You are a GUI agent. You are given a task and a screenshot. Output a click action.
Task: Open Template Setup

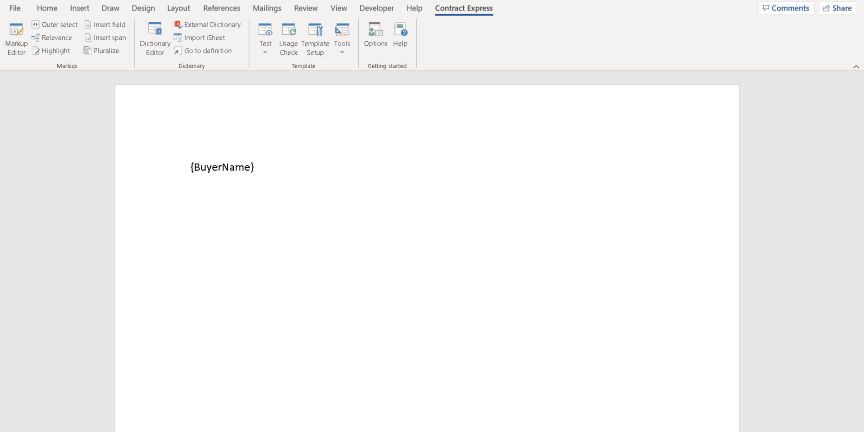(315, 38)
